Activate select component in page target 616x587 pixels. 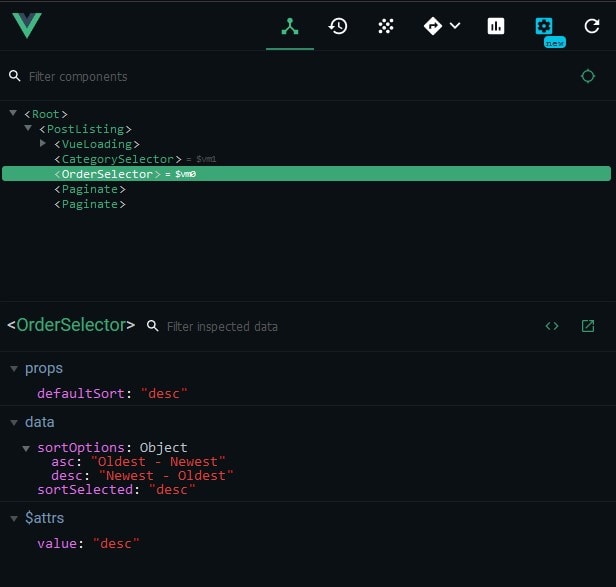[x=588, y=76]
